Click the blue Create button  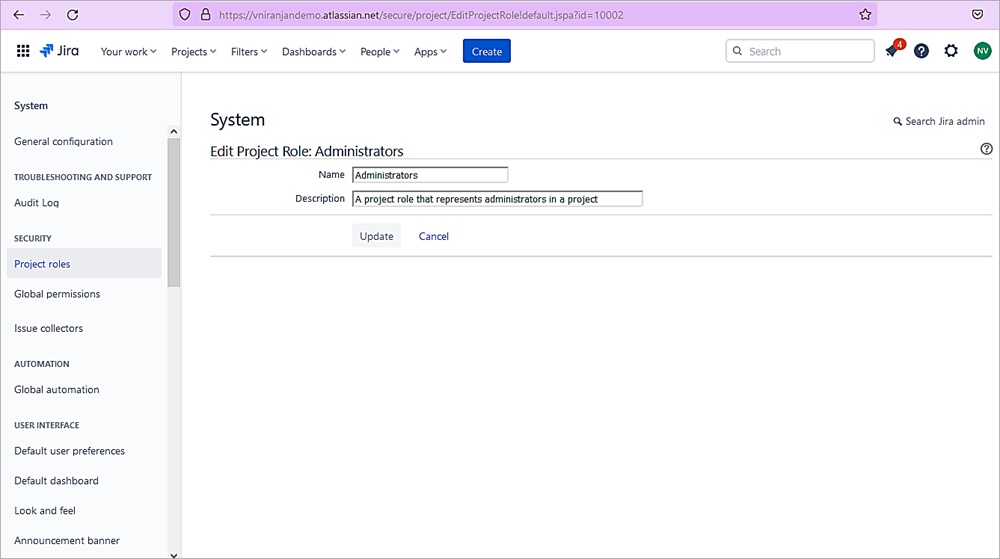point(486,51)
